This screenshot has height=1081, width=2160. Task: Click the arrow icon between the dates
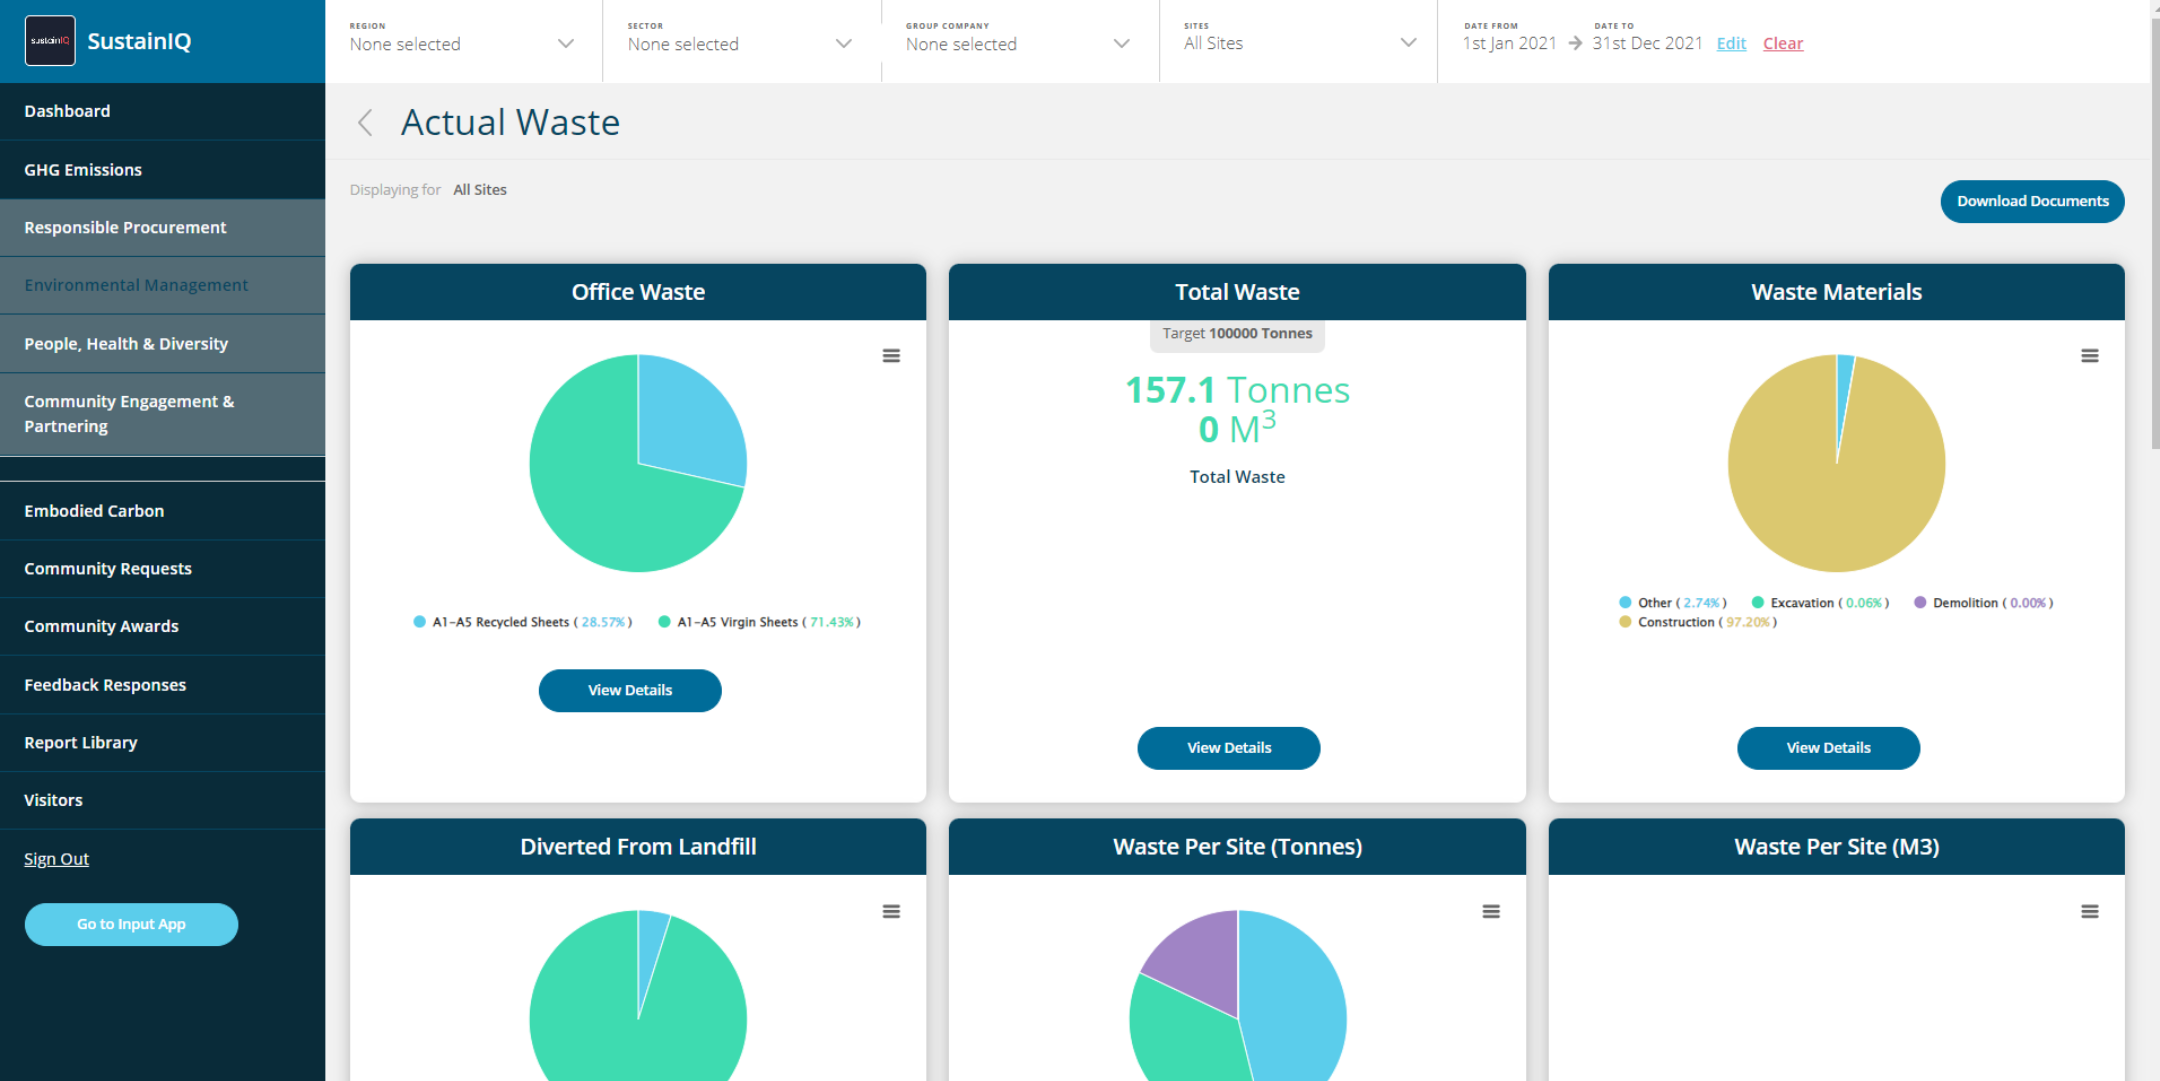pyautogui.click(x=1575, y=43)
